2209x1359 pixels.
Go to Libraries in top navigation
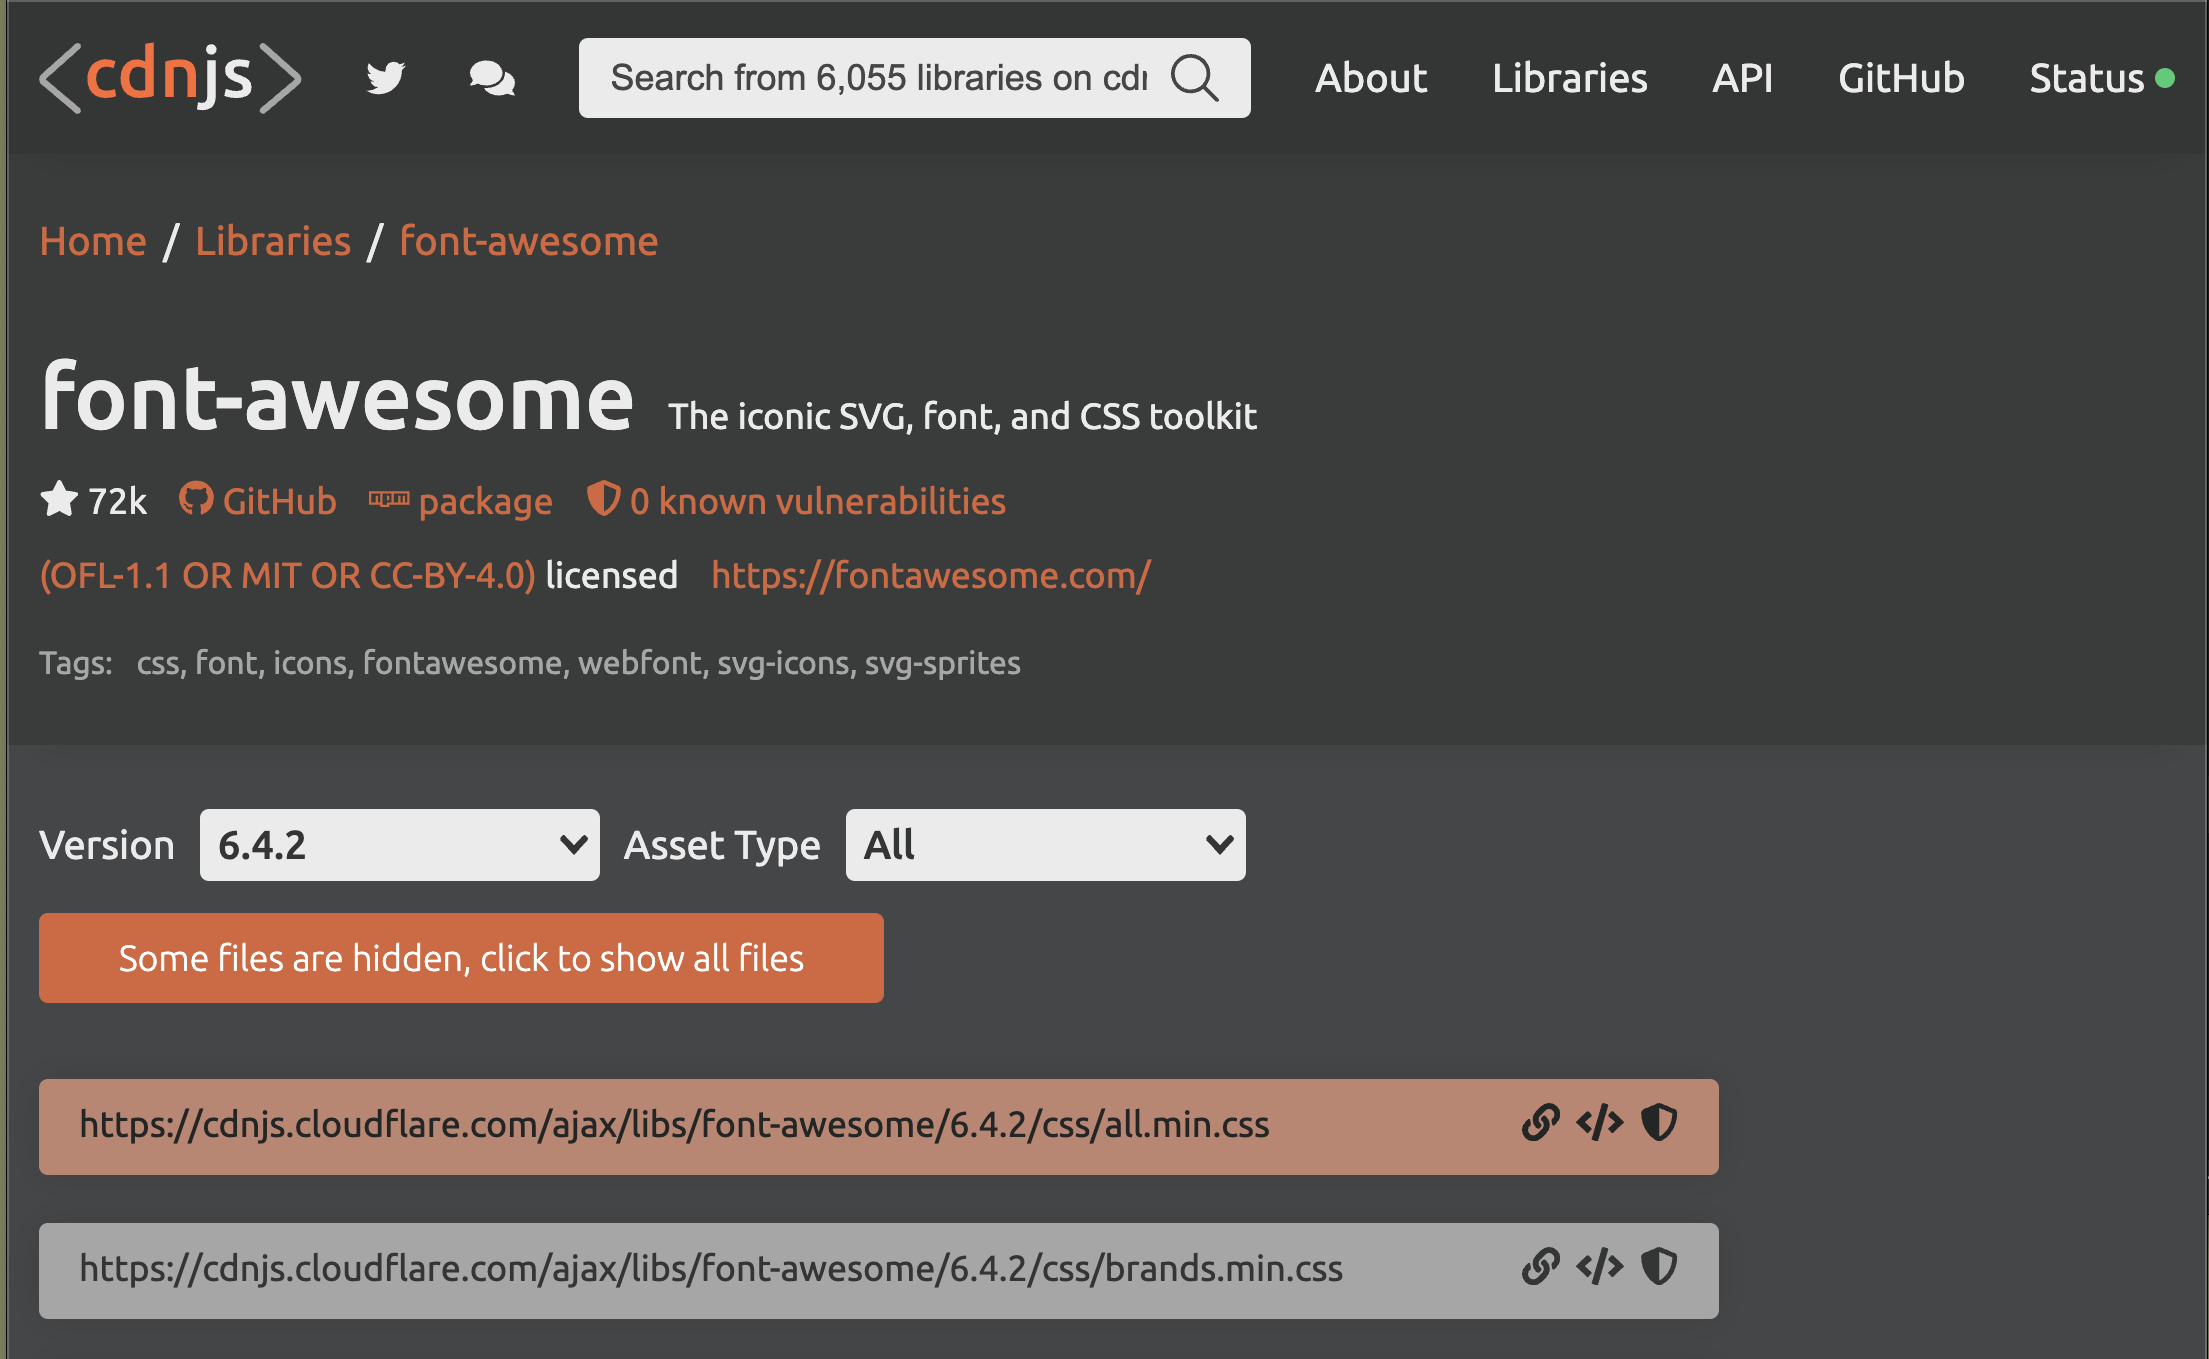click(x=1569, y=78)
